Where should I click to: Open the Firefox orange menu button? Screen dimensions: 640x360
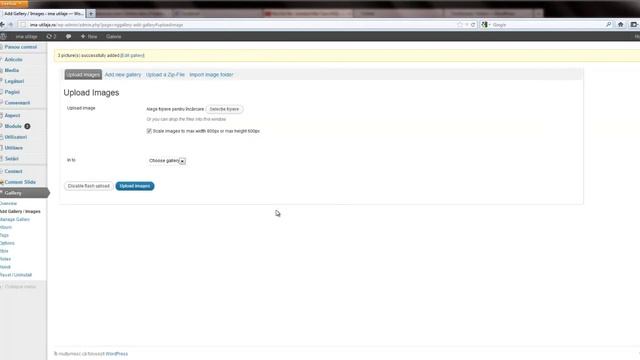pos(14,4)
